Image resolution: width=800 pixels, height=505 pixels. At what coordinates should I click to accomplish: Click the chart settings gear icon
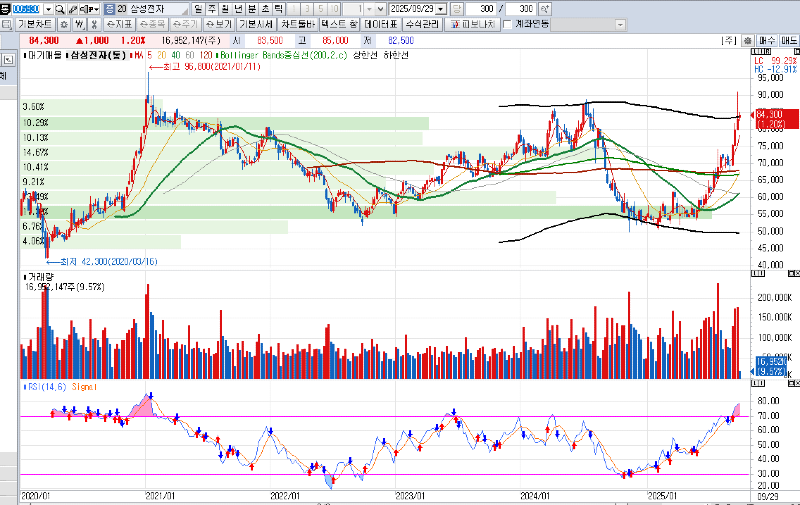tap(65, 23)
